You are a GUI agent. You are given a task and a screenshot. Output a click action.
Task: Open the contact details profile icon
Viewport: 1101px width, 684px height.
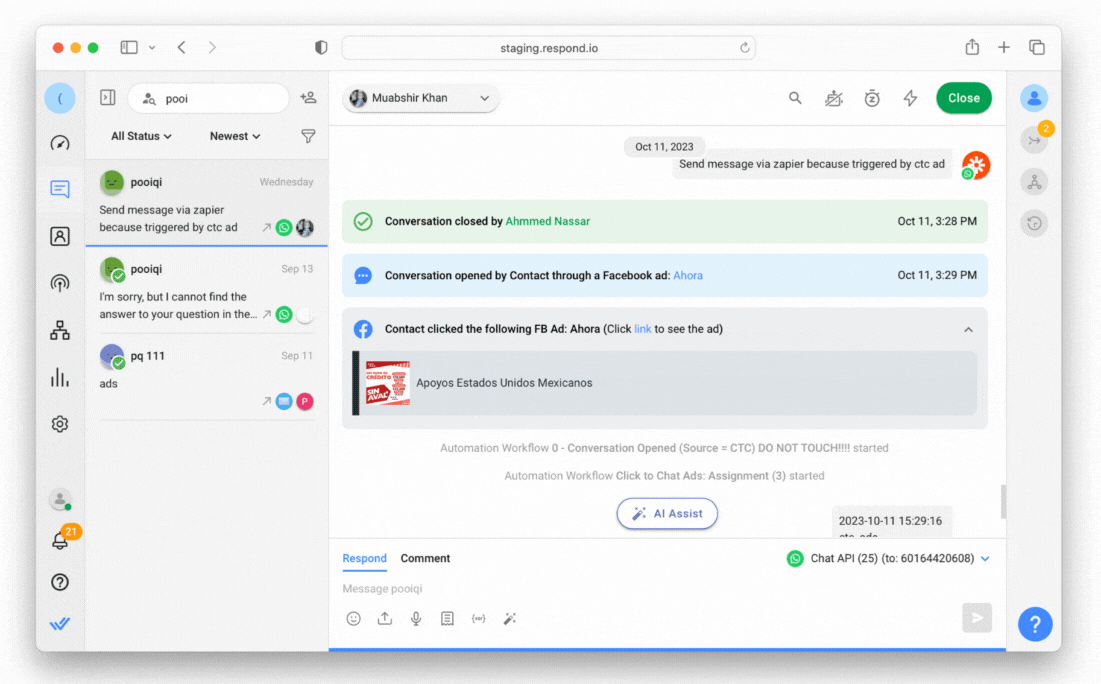[1034, 98]
